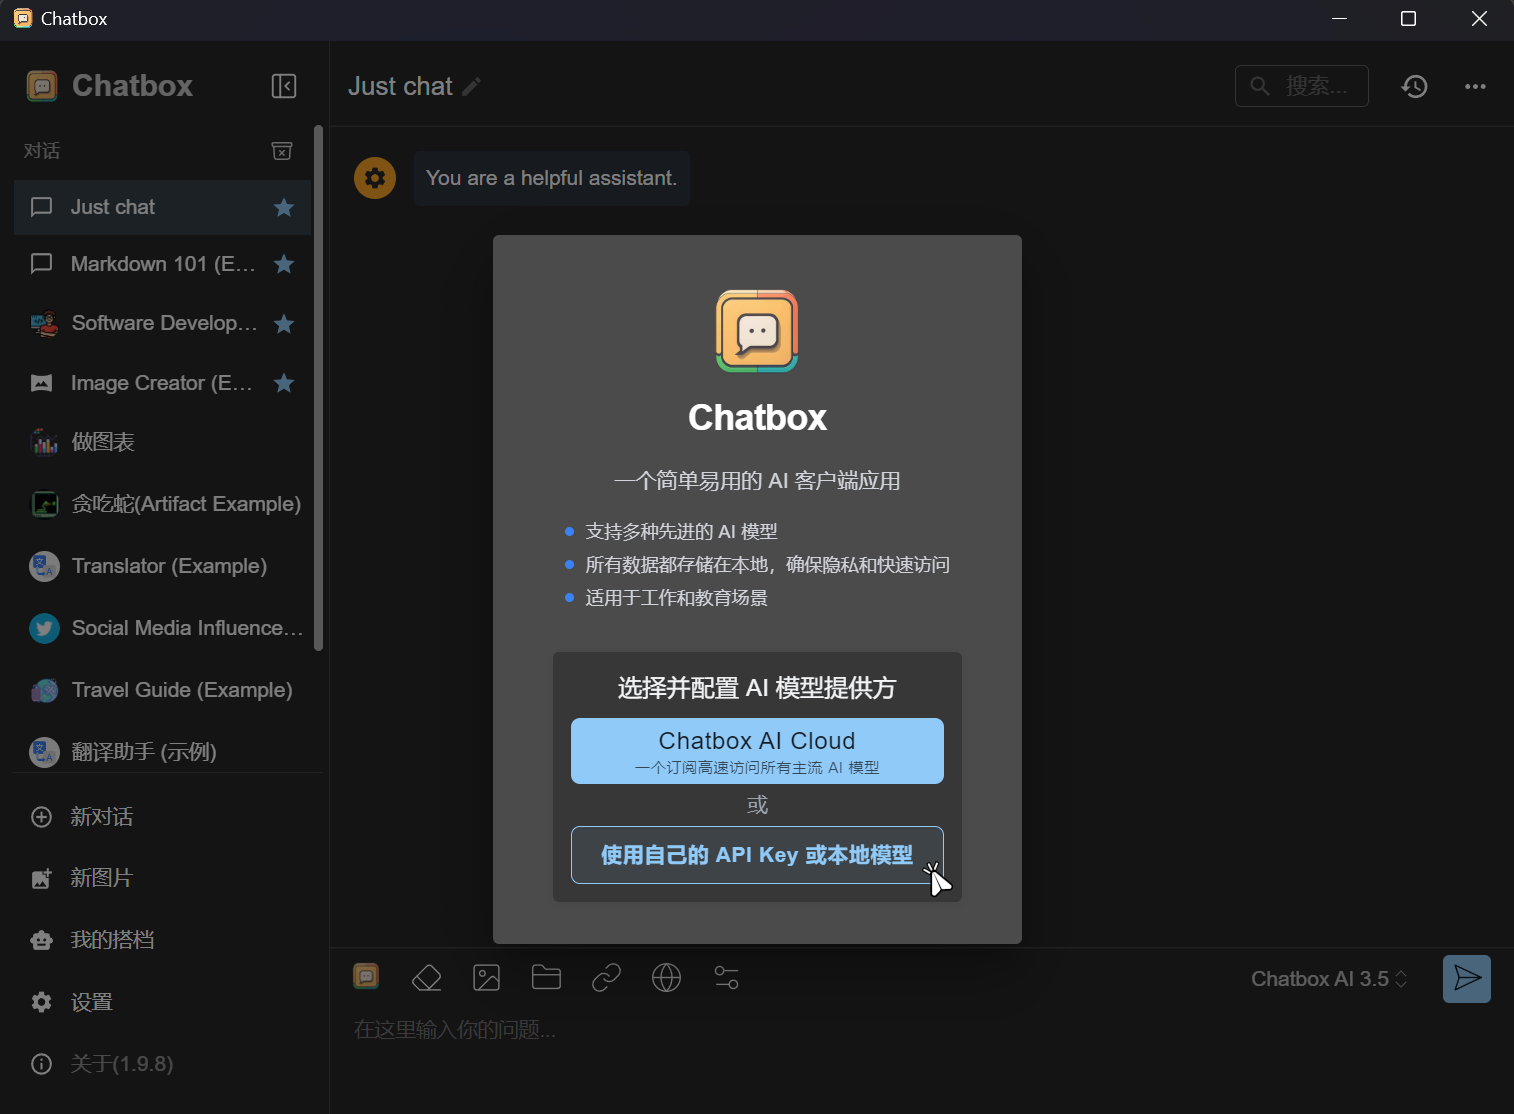Click the sidebar scrollbar
The image size is (1514, 1114).
pyautogui.click(x=319, y=388)
